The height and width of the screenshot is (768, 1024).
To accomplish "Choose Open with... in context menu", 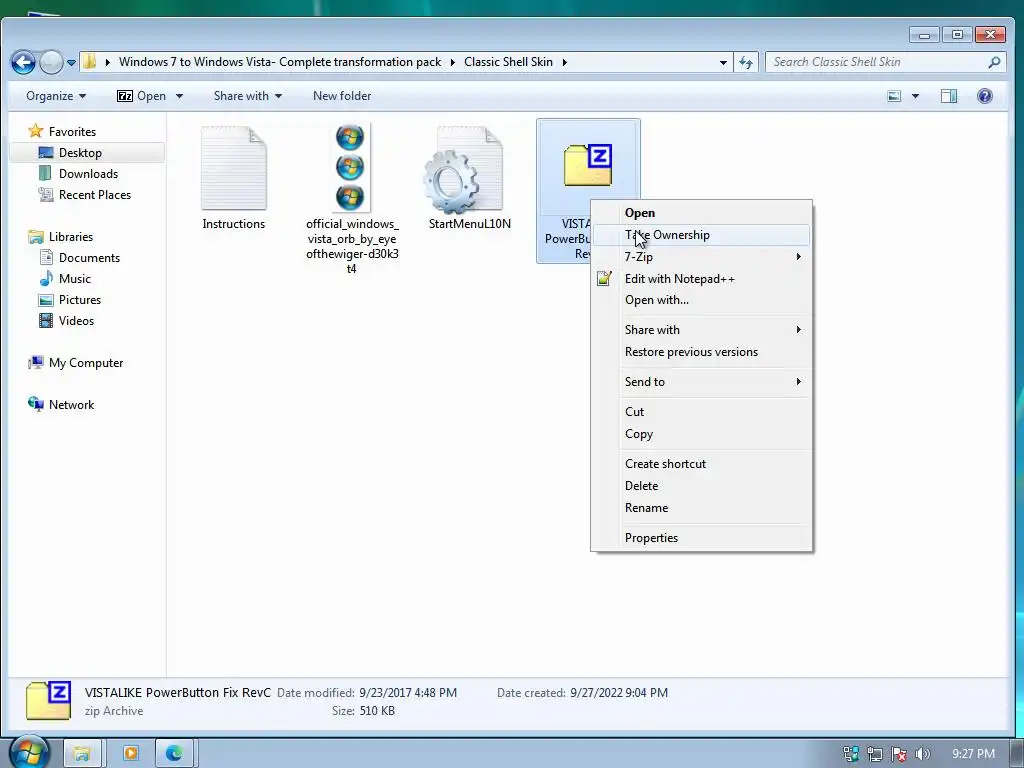I will pos(701,300).
